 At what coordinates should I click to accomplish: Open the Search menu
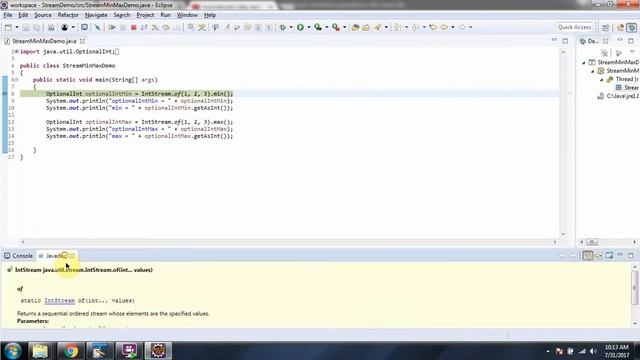[122, 15]
